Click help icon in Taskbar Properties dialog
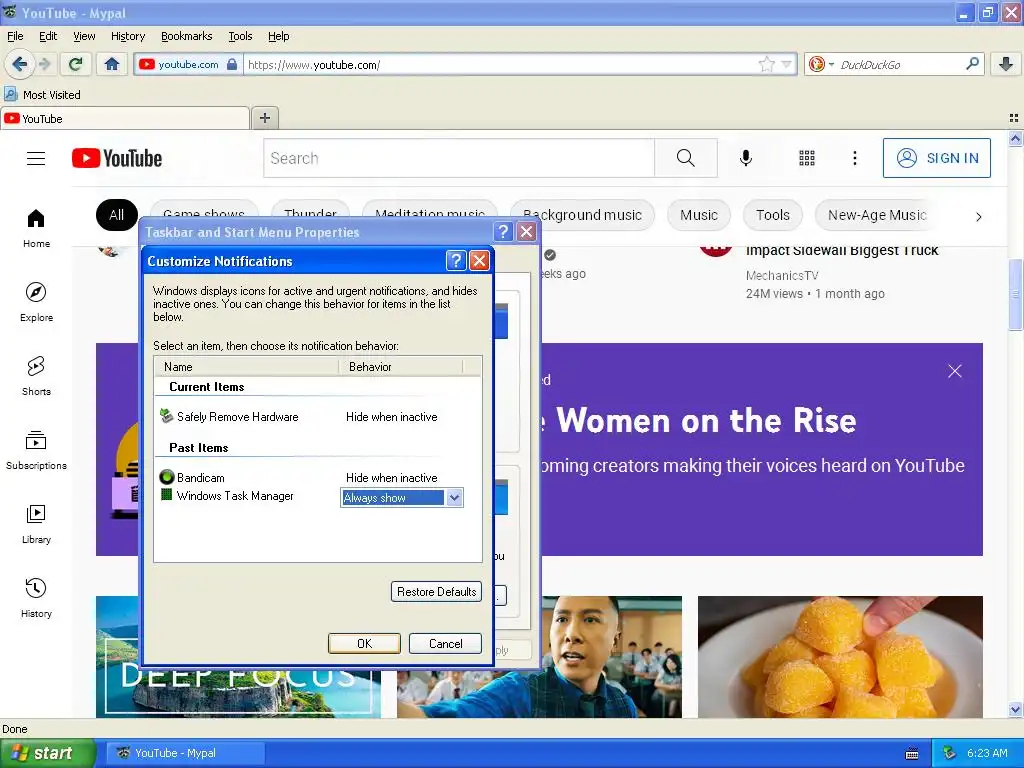Viewport: 1024px width, 768px height. 503,232
